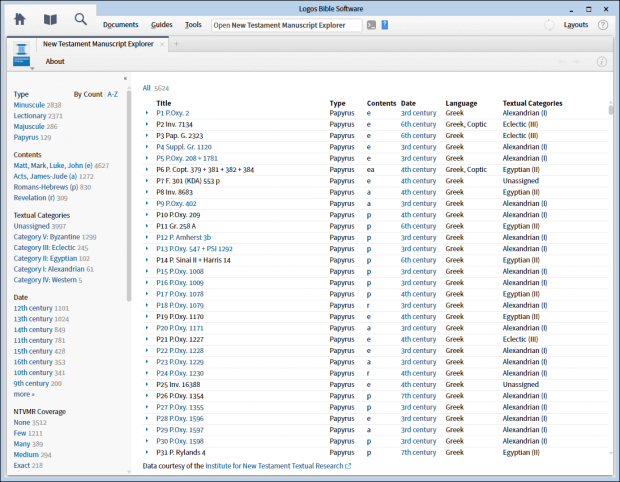Filter by Lectionary type
Image resolution: width=620 pixels, height=482 pixels.
pyautogui.click(x=30, y=115)
